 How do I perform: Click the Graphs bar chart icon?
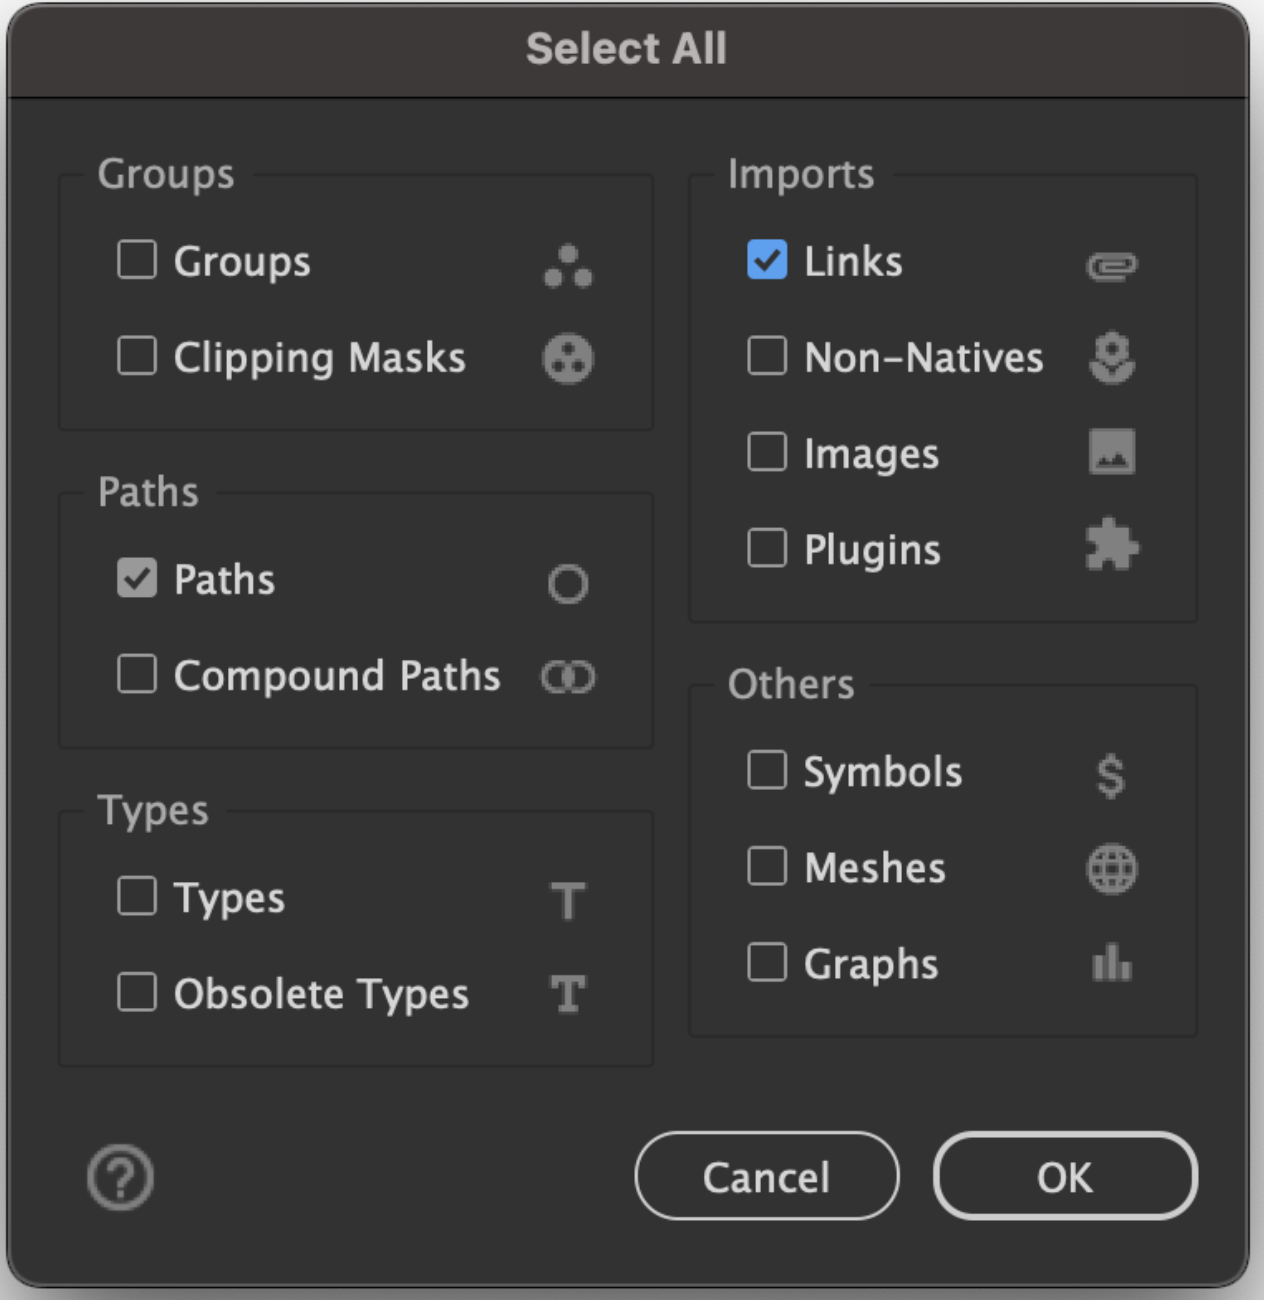(x=1111, y=964)
